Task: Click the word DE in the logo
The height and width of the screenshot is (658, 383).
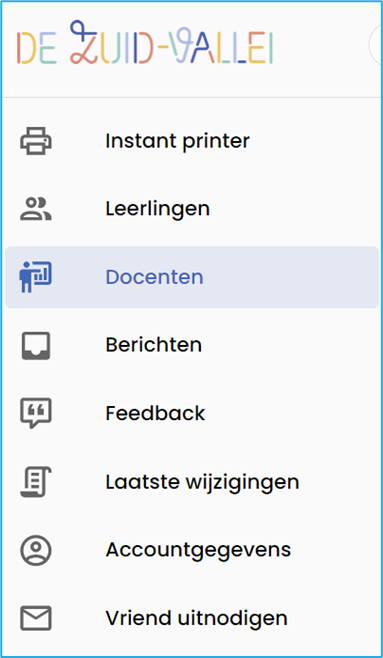Action: point(37,48)
